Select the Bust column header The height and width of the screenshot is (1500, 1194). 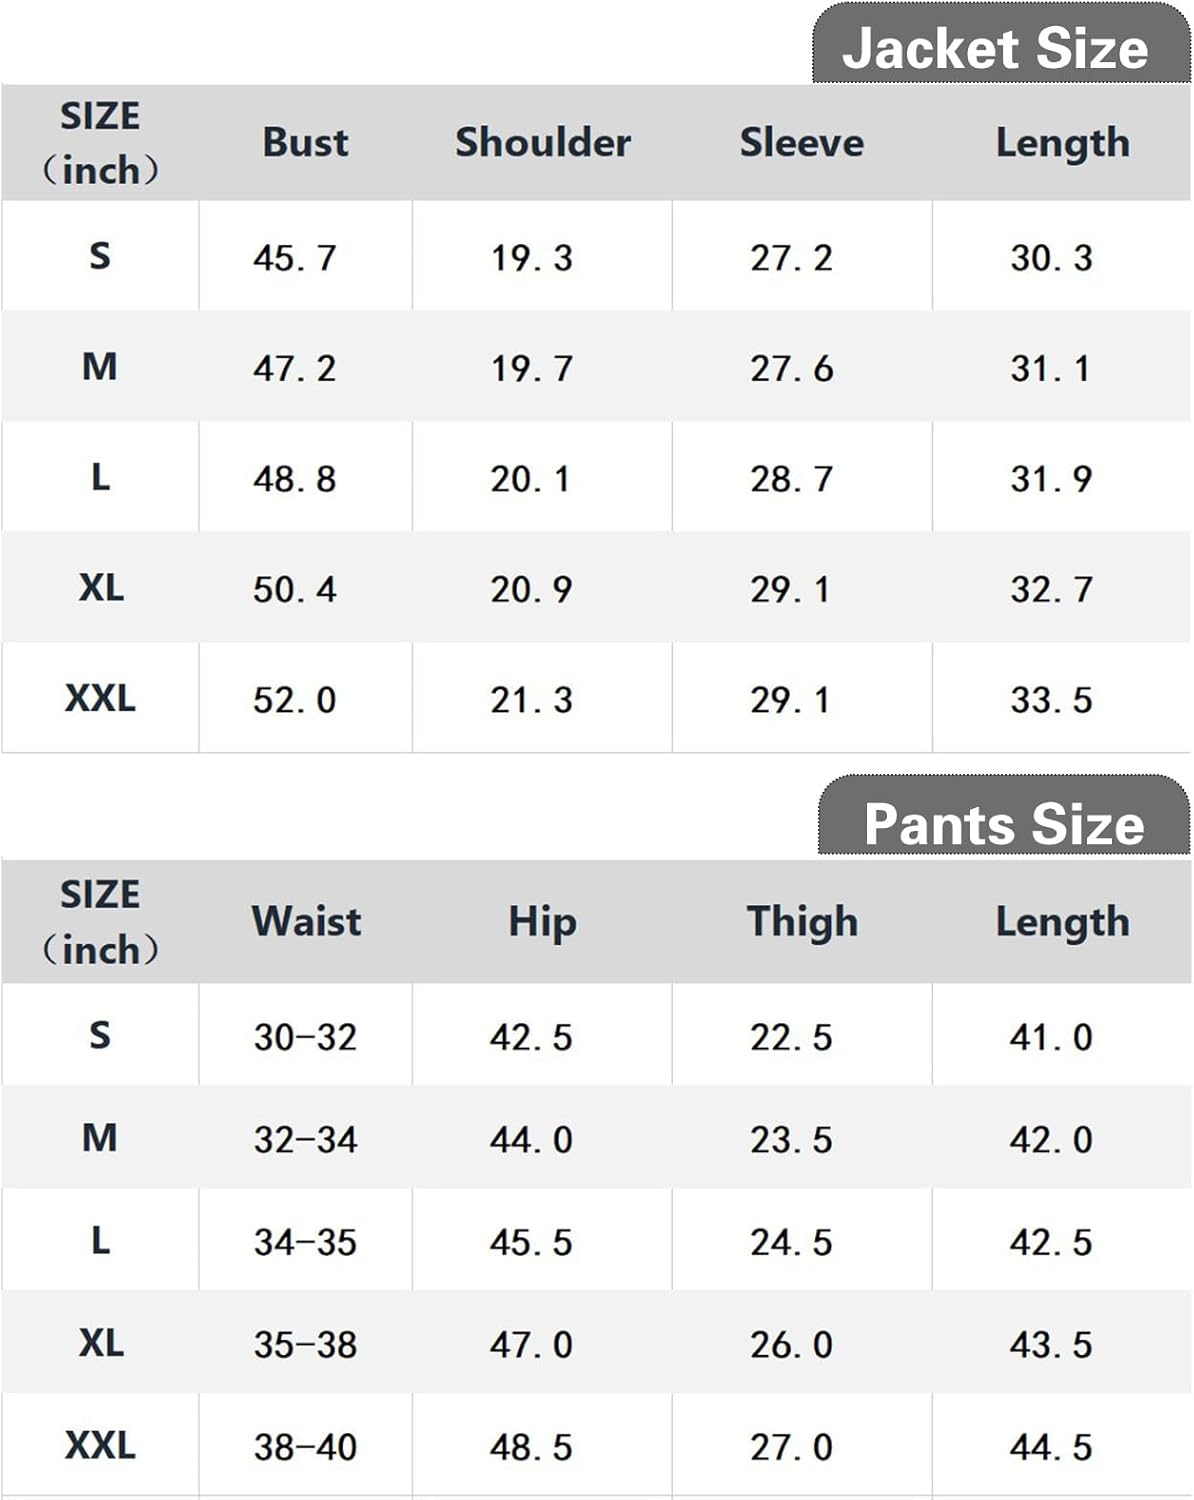coord(305,142)
